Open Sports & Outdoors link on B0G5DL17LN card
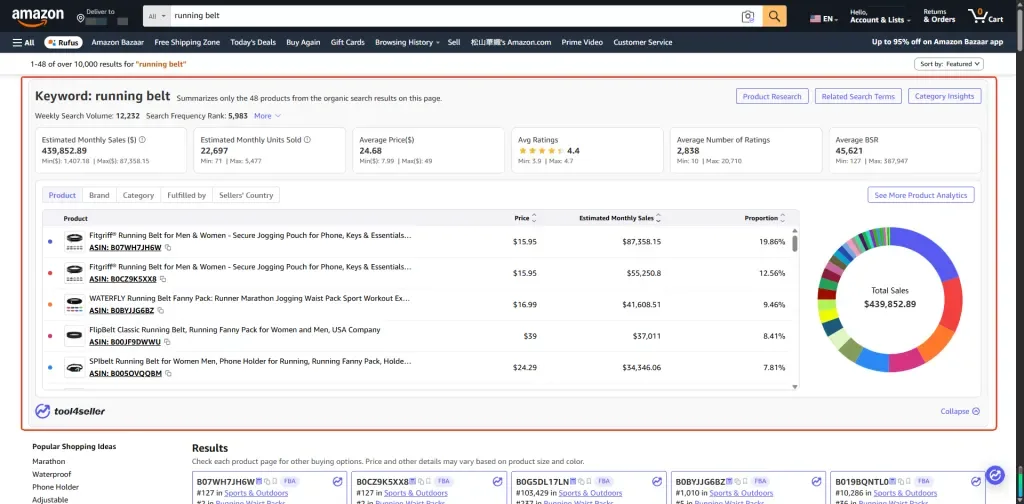Screen dimensions: 1024x504 coord(590,493)
